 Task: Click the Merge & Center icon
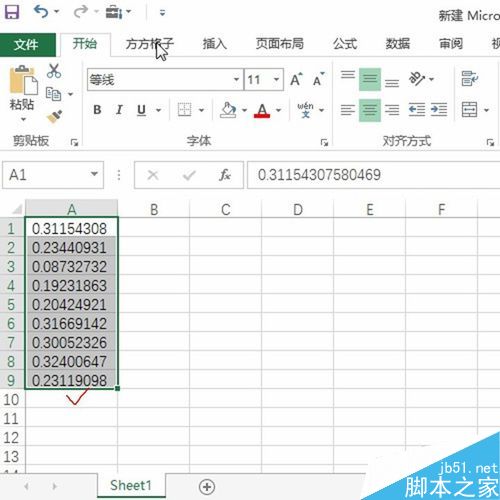pyautogui.click(x=470, y=110)
